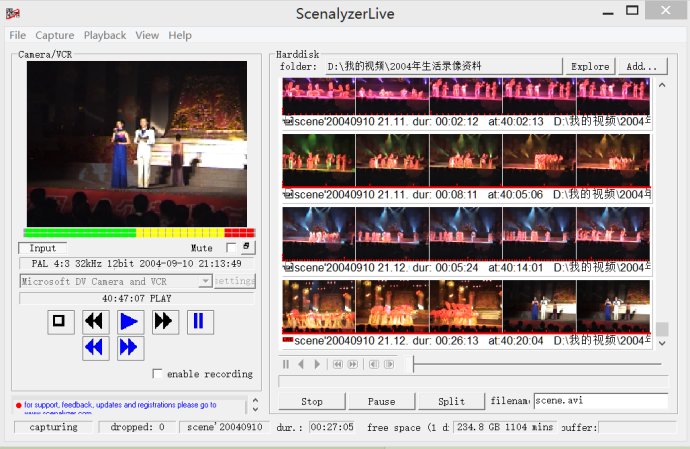Click the red recording icon of scene dur: 00:26:13
The width and height of the screenshot is (690, 449).
288,339
